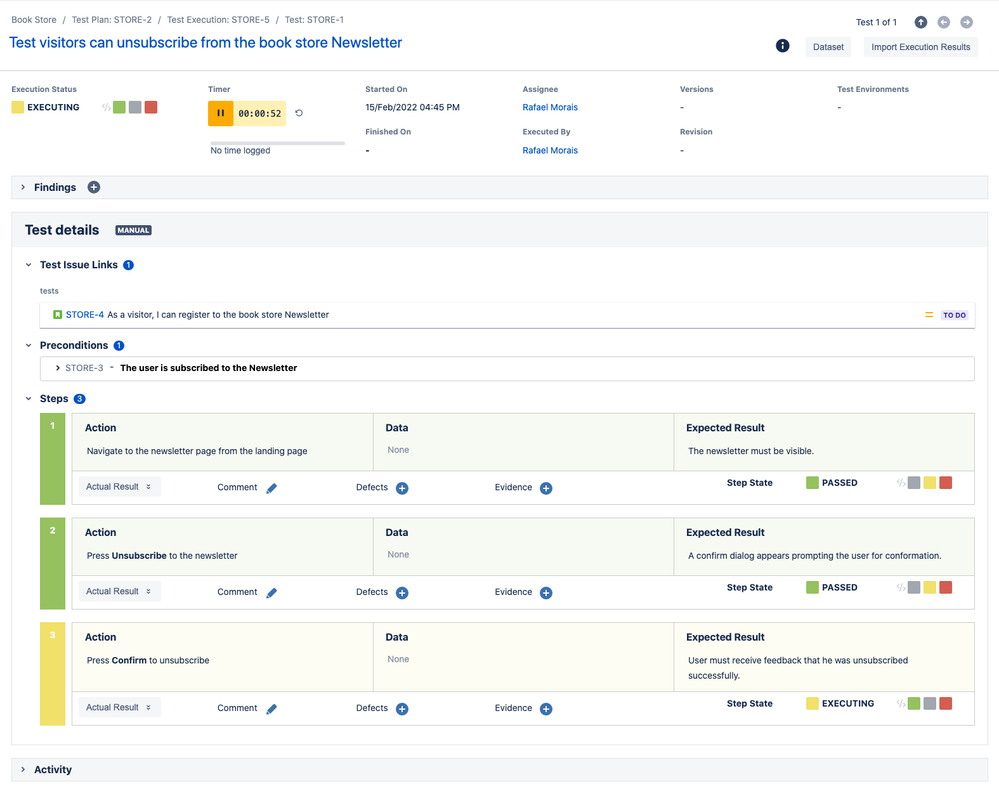Add a defect to step 2
This screenshot has height=796, width=999.
click(402, 593)
